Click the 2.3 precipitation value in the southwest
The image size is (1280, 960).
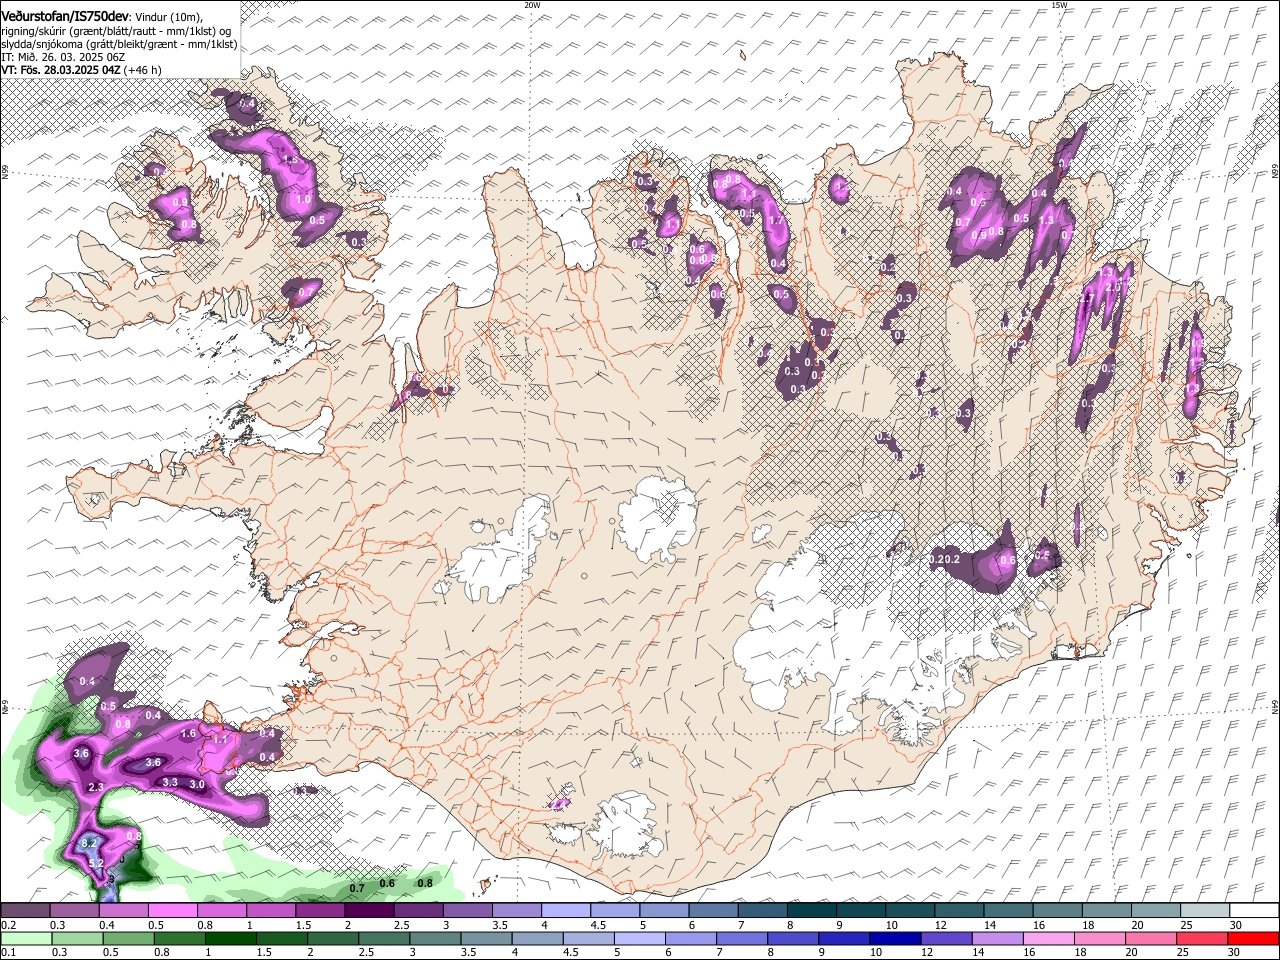[96, 788]
